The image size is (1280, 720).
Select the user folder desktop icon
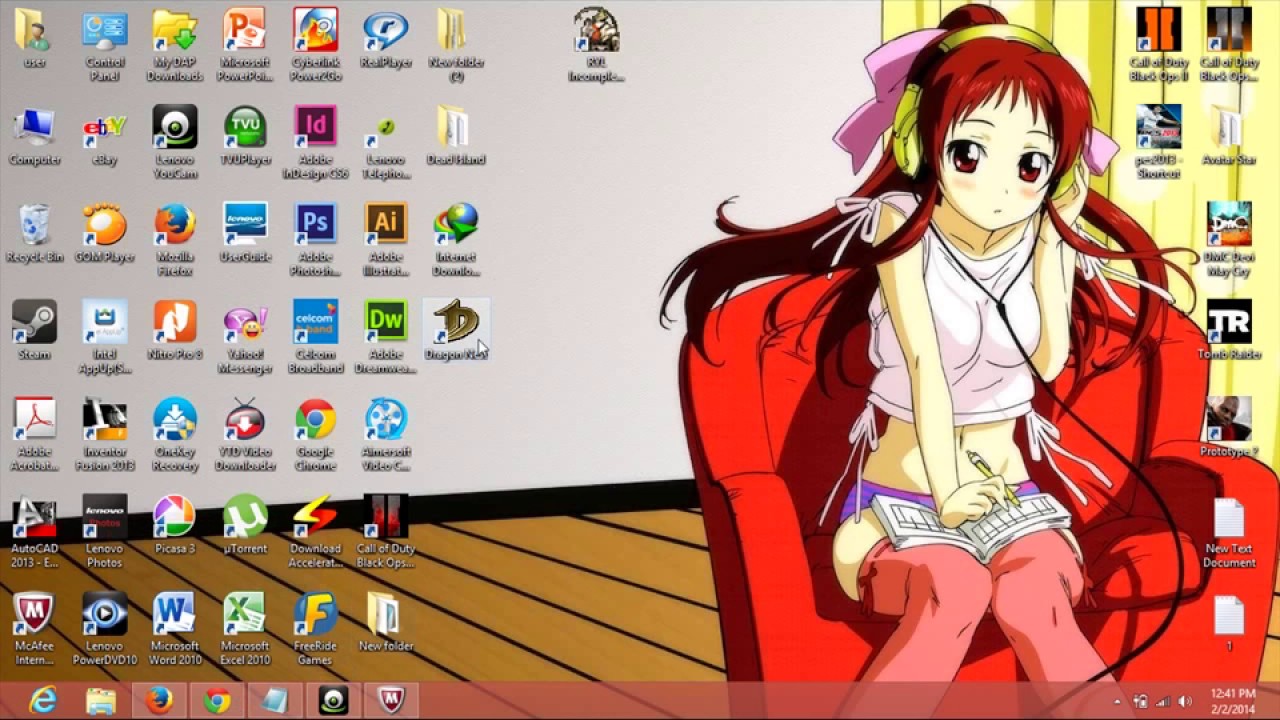[35, 39]
